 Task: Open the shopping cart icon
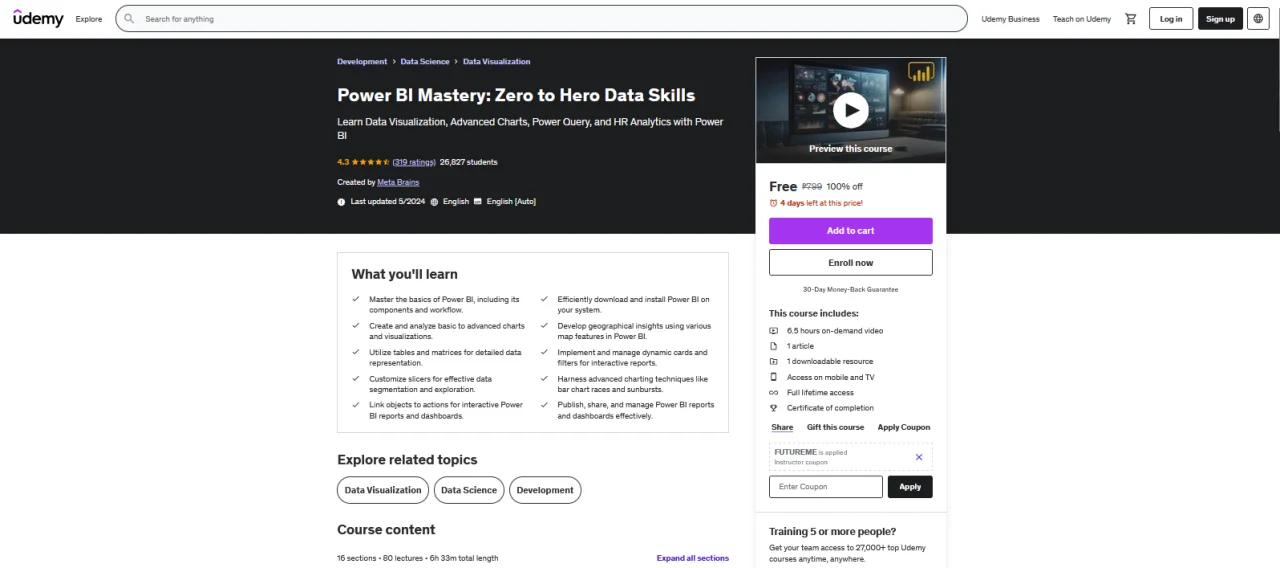[1131, 18]
